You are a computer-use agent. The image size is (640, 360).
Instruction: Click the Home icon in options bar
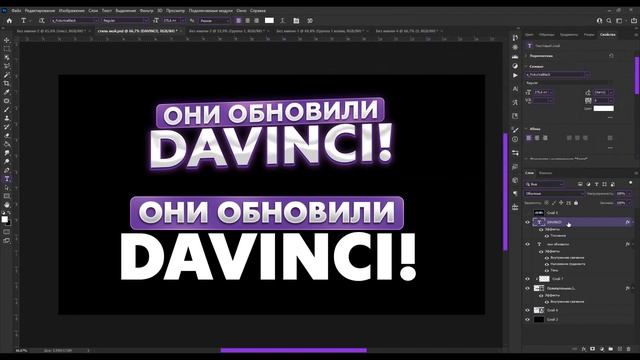pos(9,20)
